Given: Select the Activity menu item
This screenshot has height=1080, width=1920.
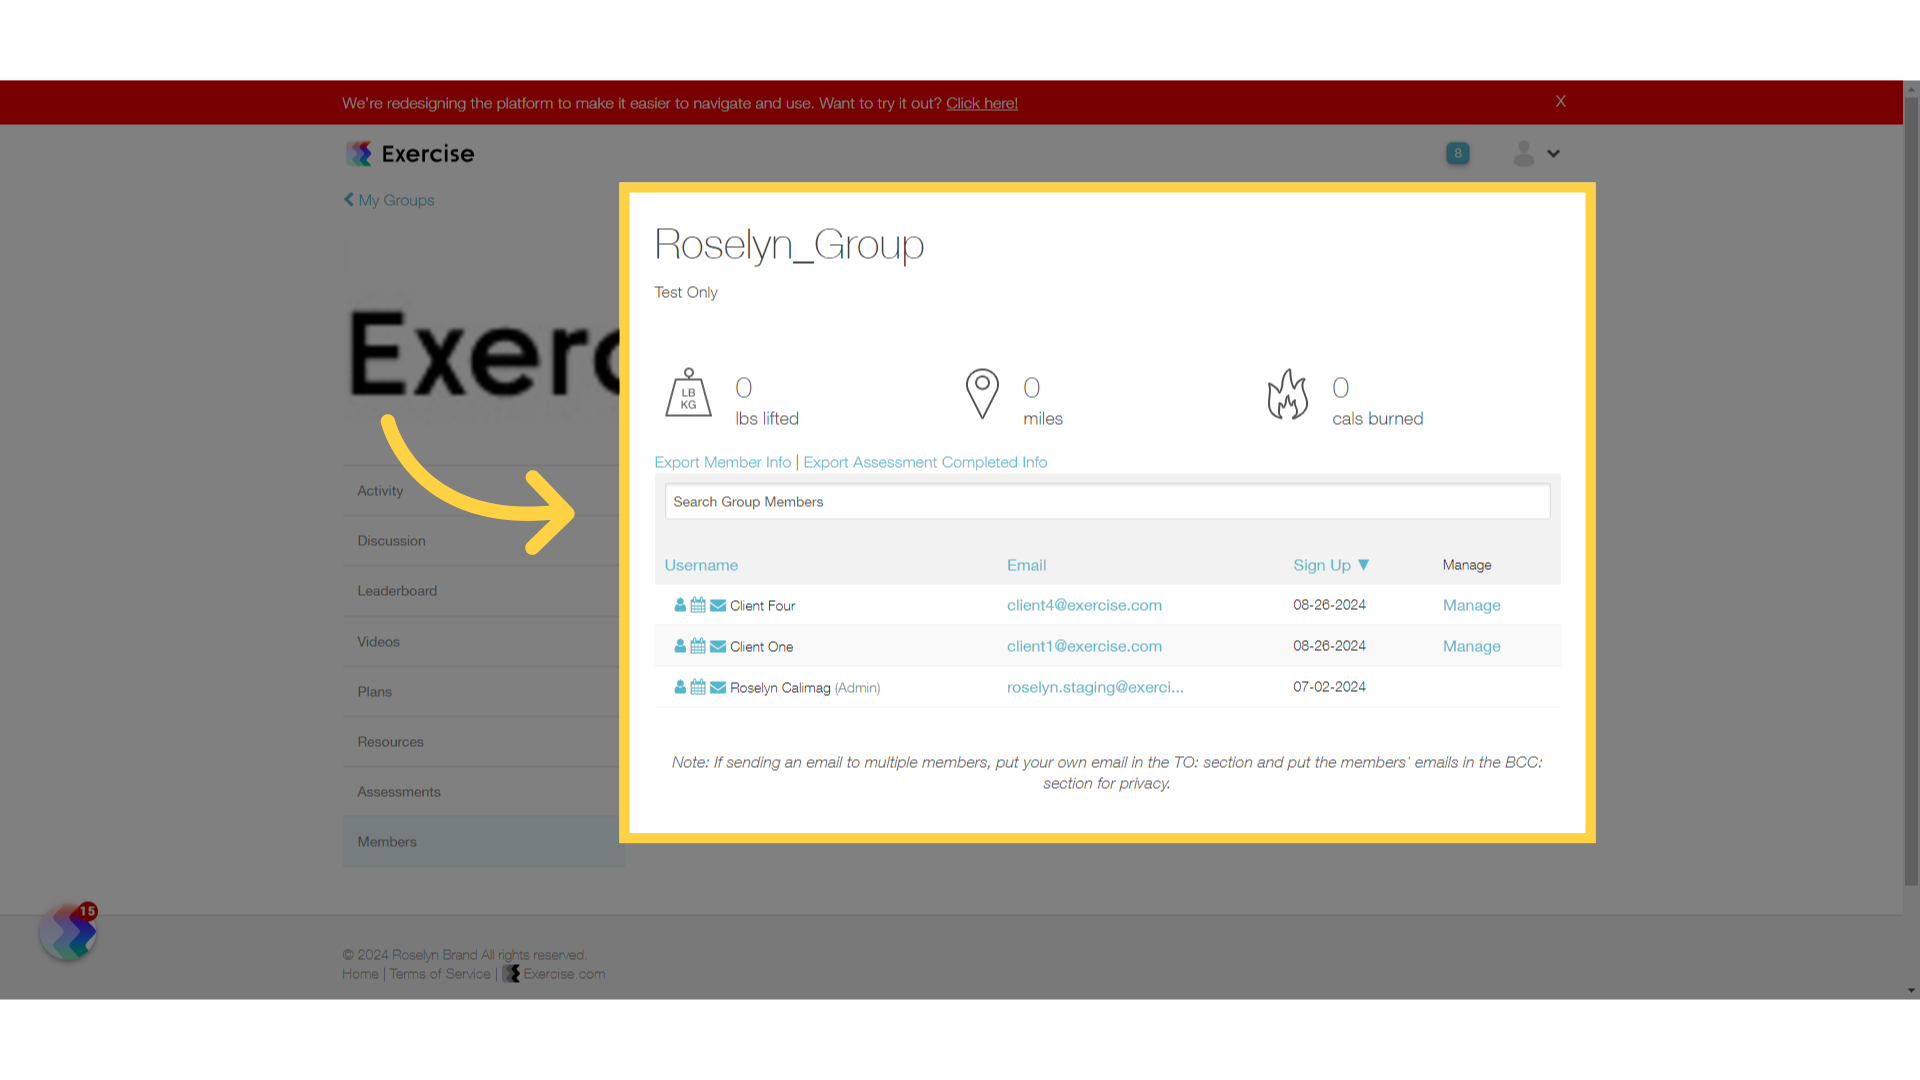Looking at the screenshot, I should [381, 491].
